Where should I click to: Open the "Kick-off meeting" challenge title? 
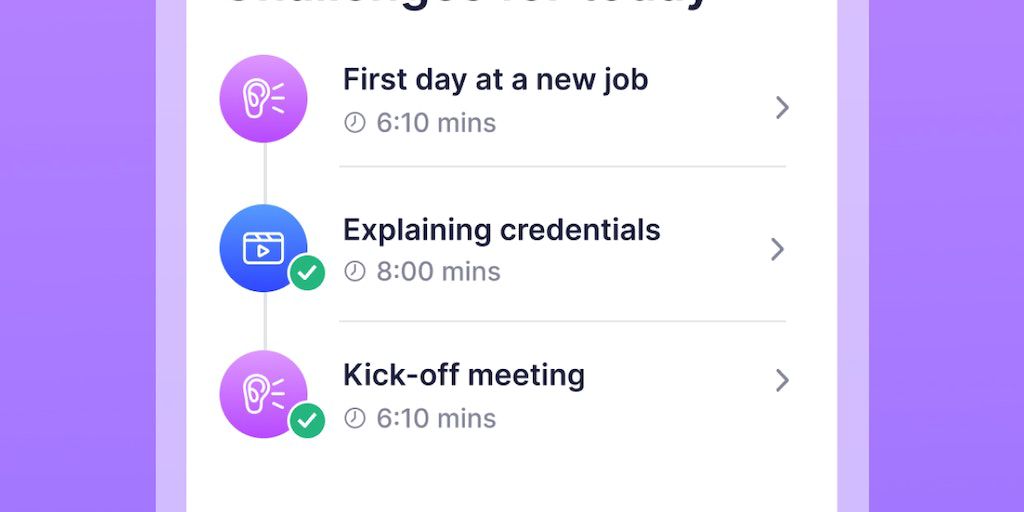[464, 375]
